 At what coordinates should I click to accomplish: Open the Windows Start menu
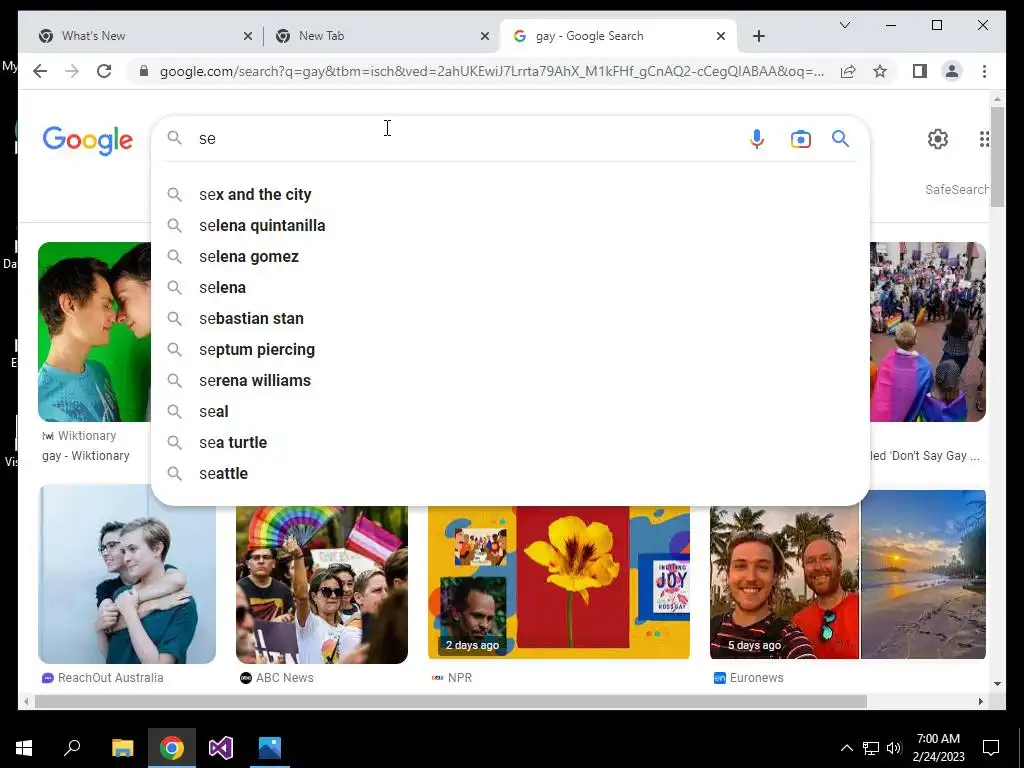24,748
